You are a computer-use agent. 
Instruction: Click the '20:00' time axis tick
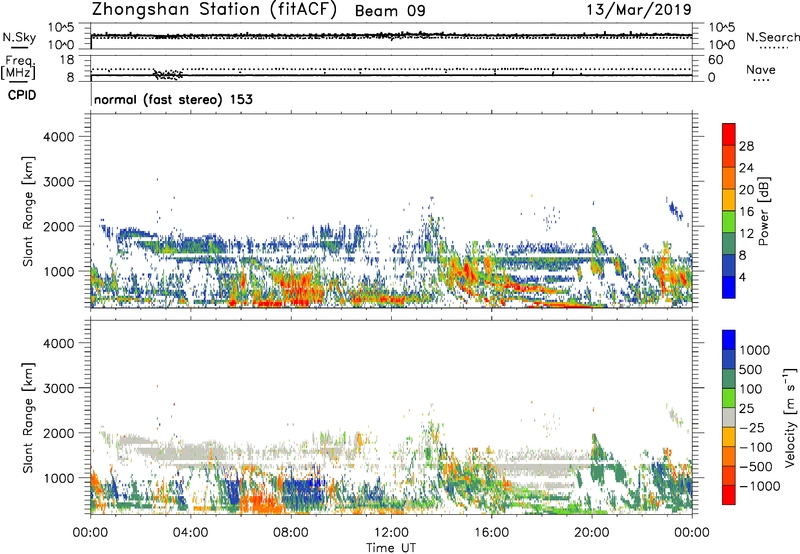coord(591,533)
